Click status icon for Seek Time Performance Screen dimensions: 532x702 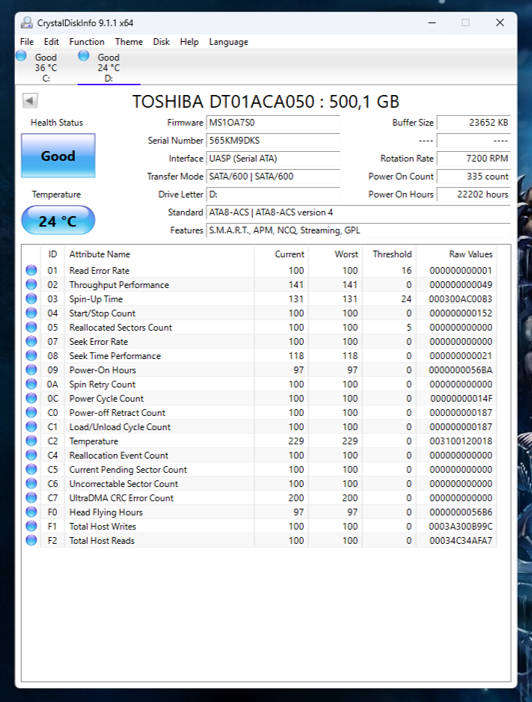tap(31, 355)
